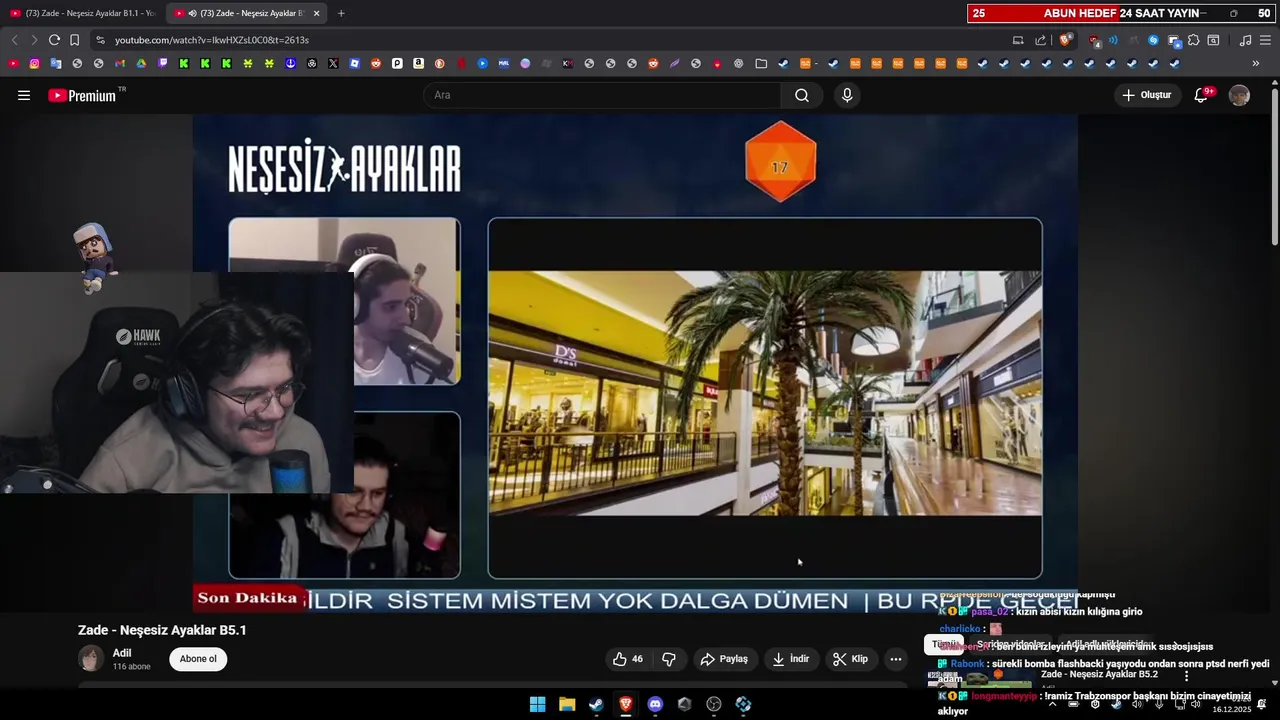The width and height of the screenshot is (1280, 720).
Task: Start voice search with microphone icon
Action: tap(847, 95)
